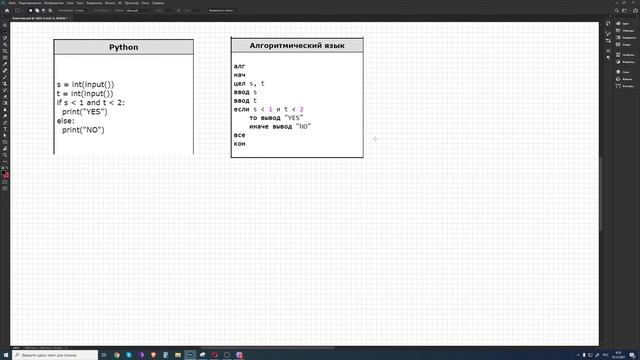Open the Выделение menu
640x360 pixels.
[94, 3]
